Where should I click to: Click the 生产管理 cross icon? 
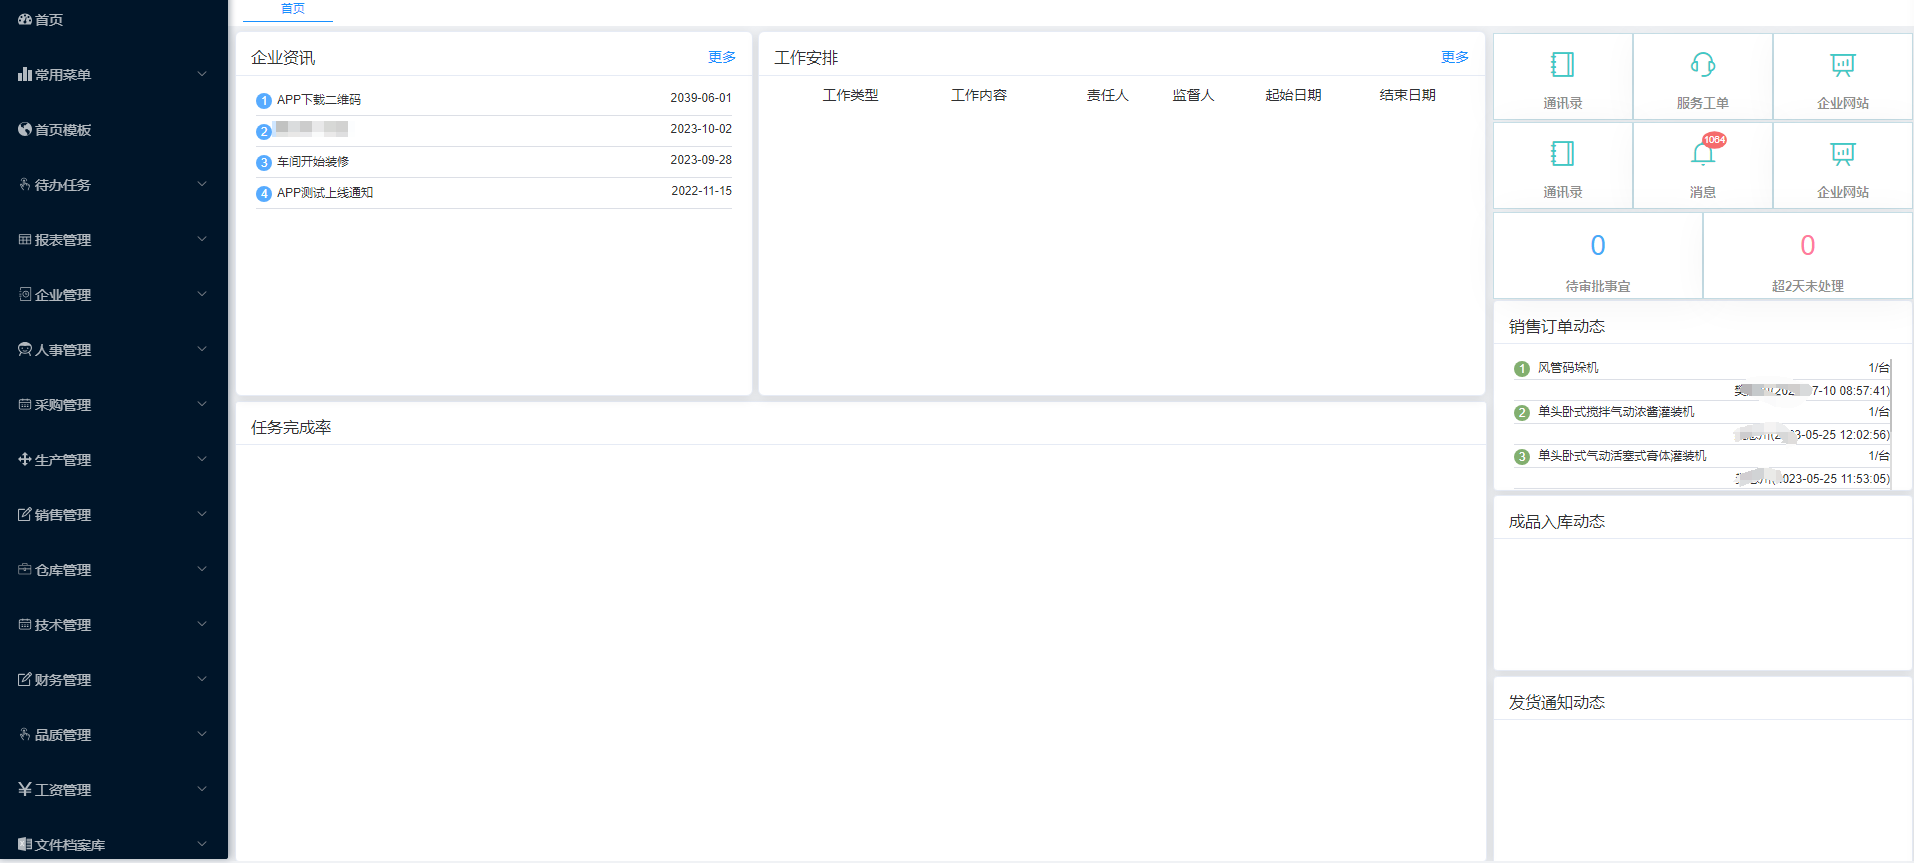25,459
